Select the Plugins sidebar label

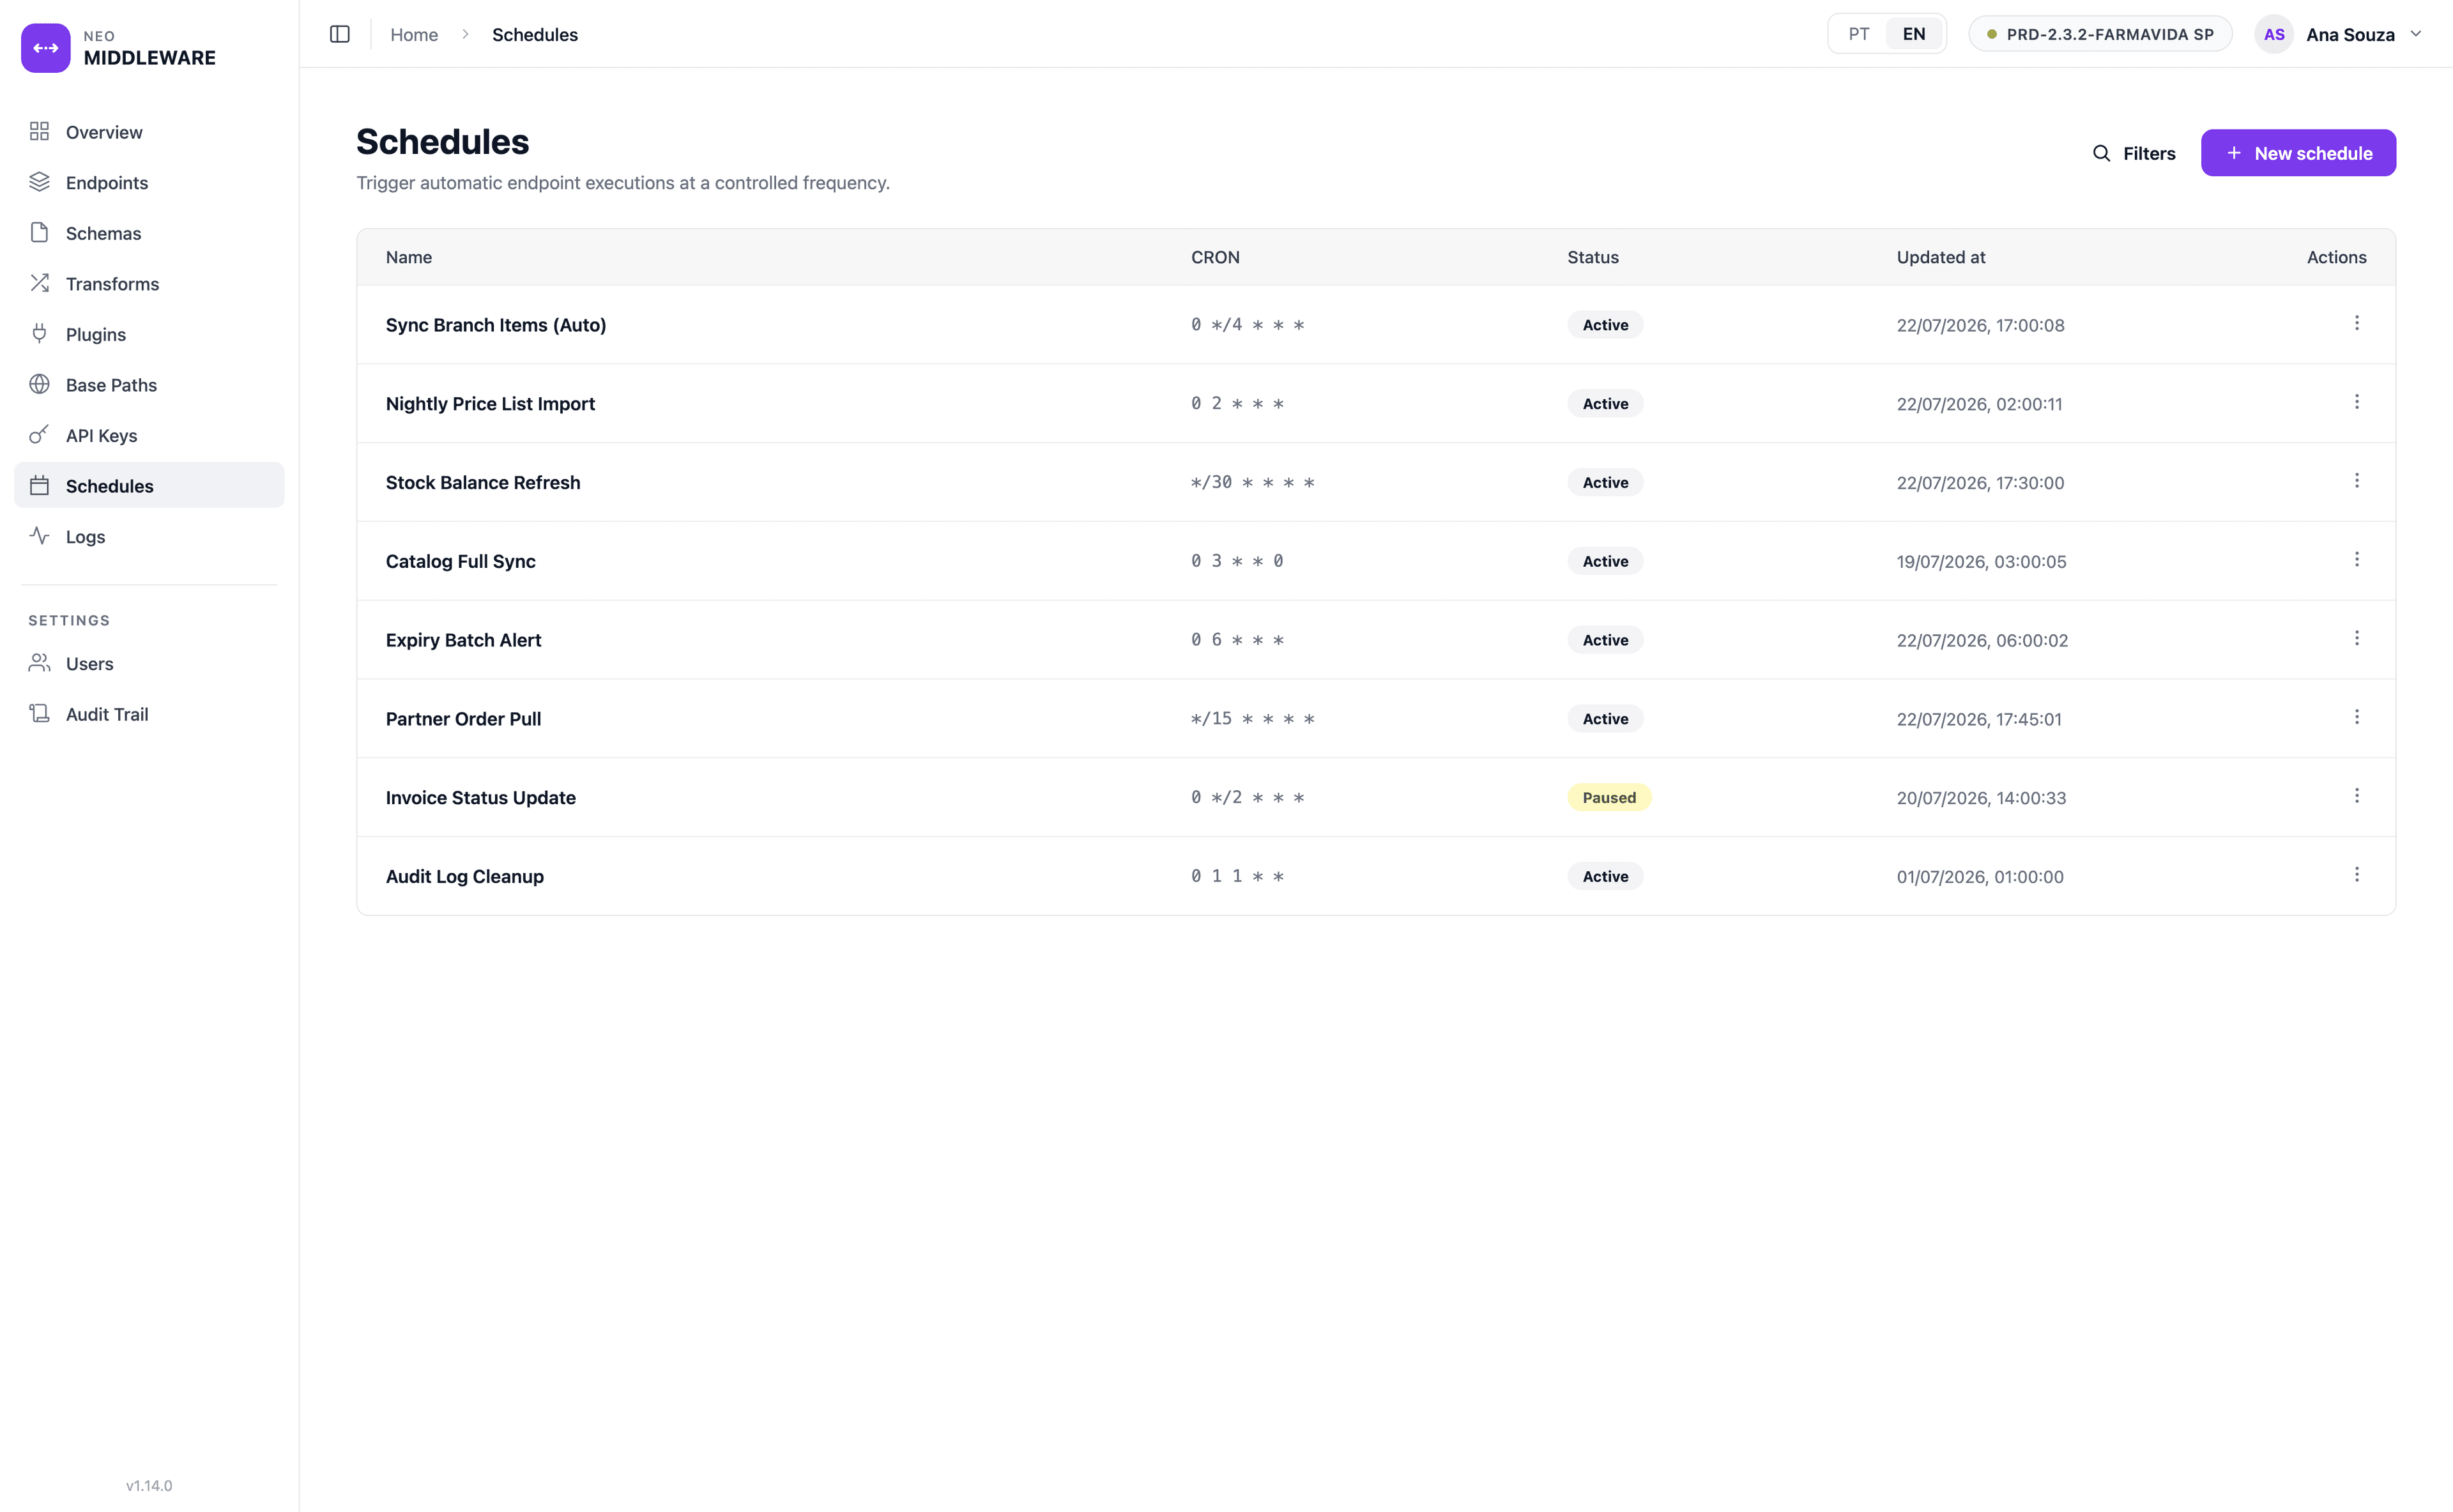point(96,334)
